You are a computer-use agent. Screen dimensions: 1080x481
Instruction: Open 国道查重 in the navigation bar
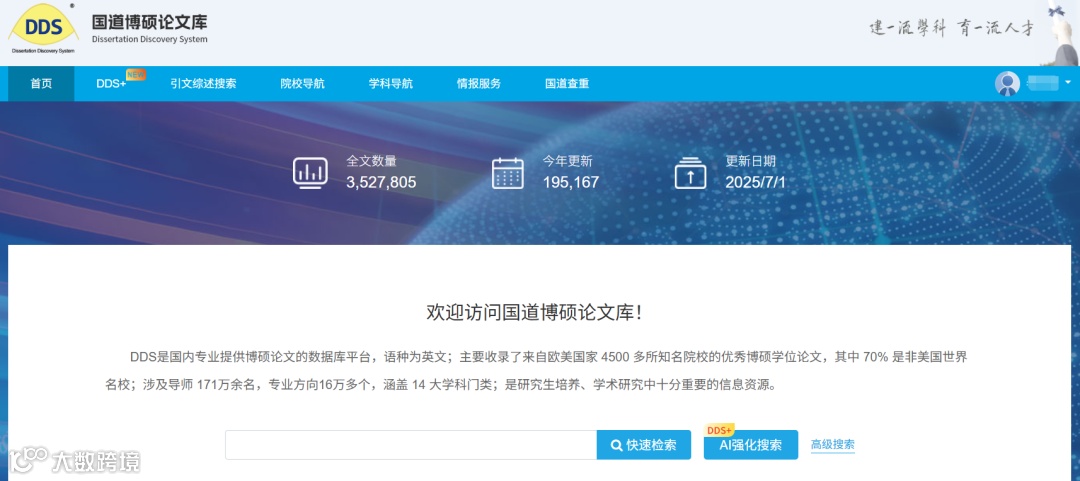coord(567,84)
